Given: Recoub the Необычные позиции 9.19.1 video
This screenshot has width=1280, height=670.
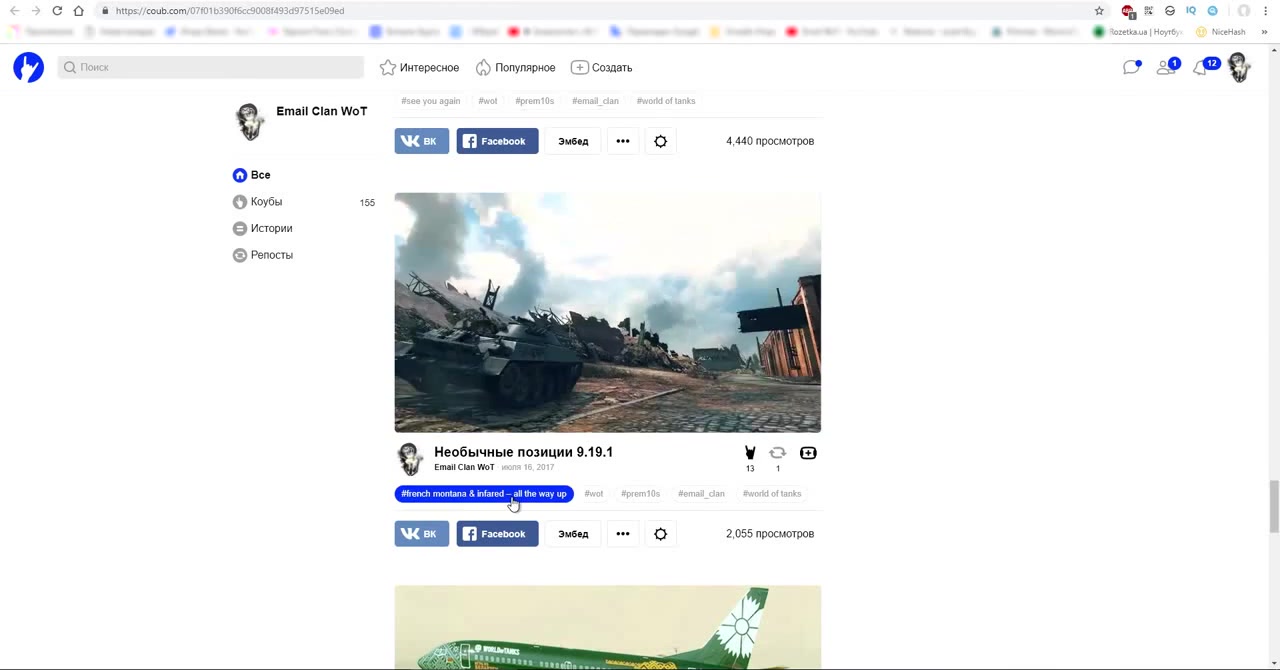Looking at the screenshot, I should tap(777, 453).
